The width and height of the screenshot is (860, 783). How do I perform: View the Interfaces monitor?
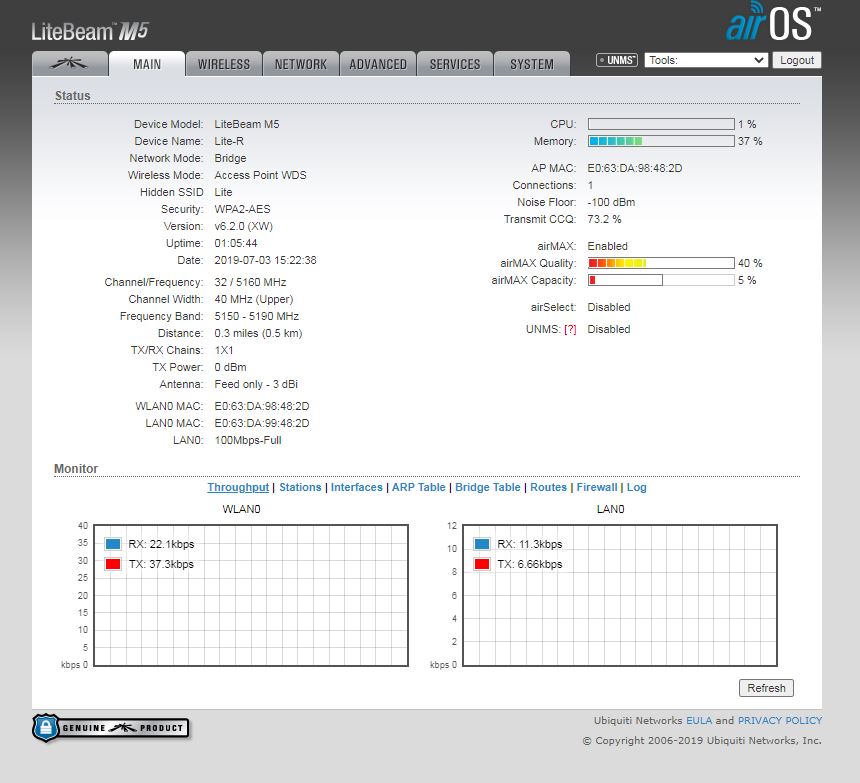click(357, 487)
